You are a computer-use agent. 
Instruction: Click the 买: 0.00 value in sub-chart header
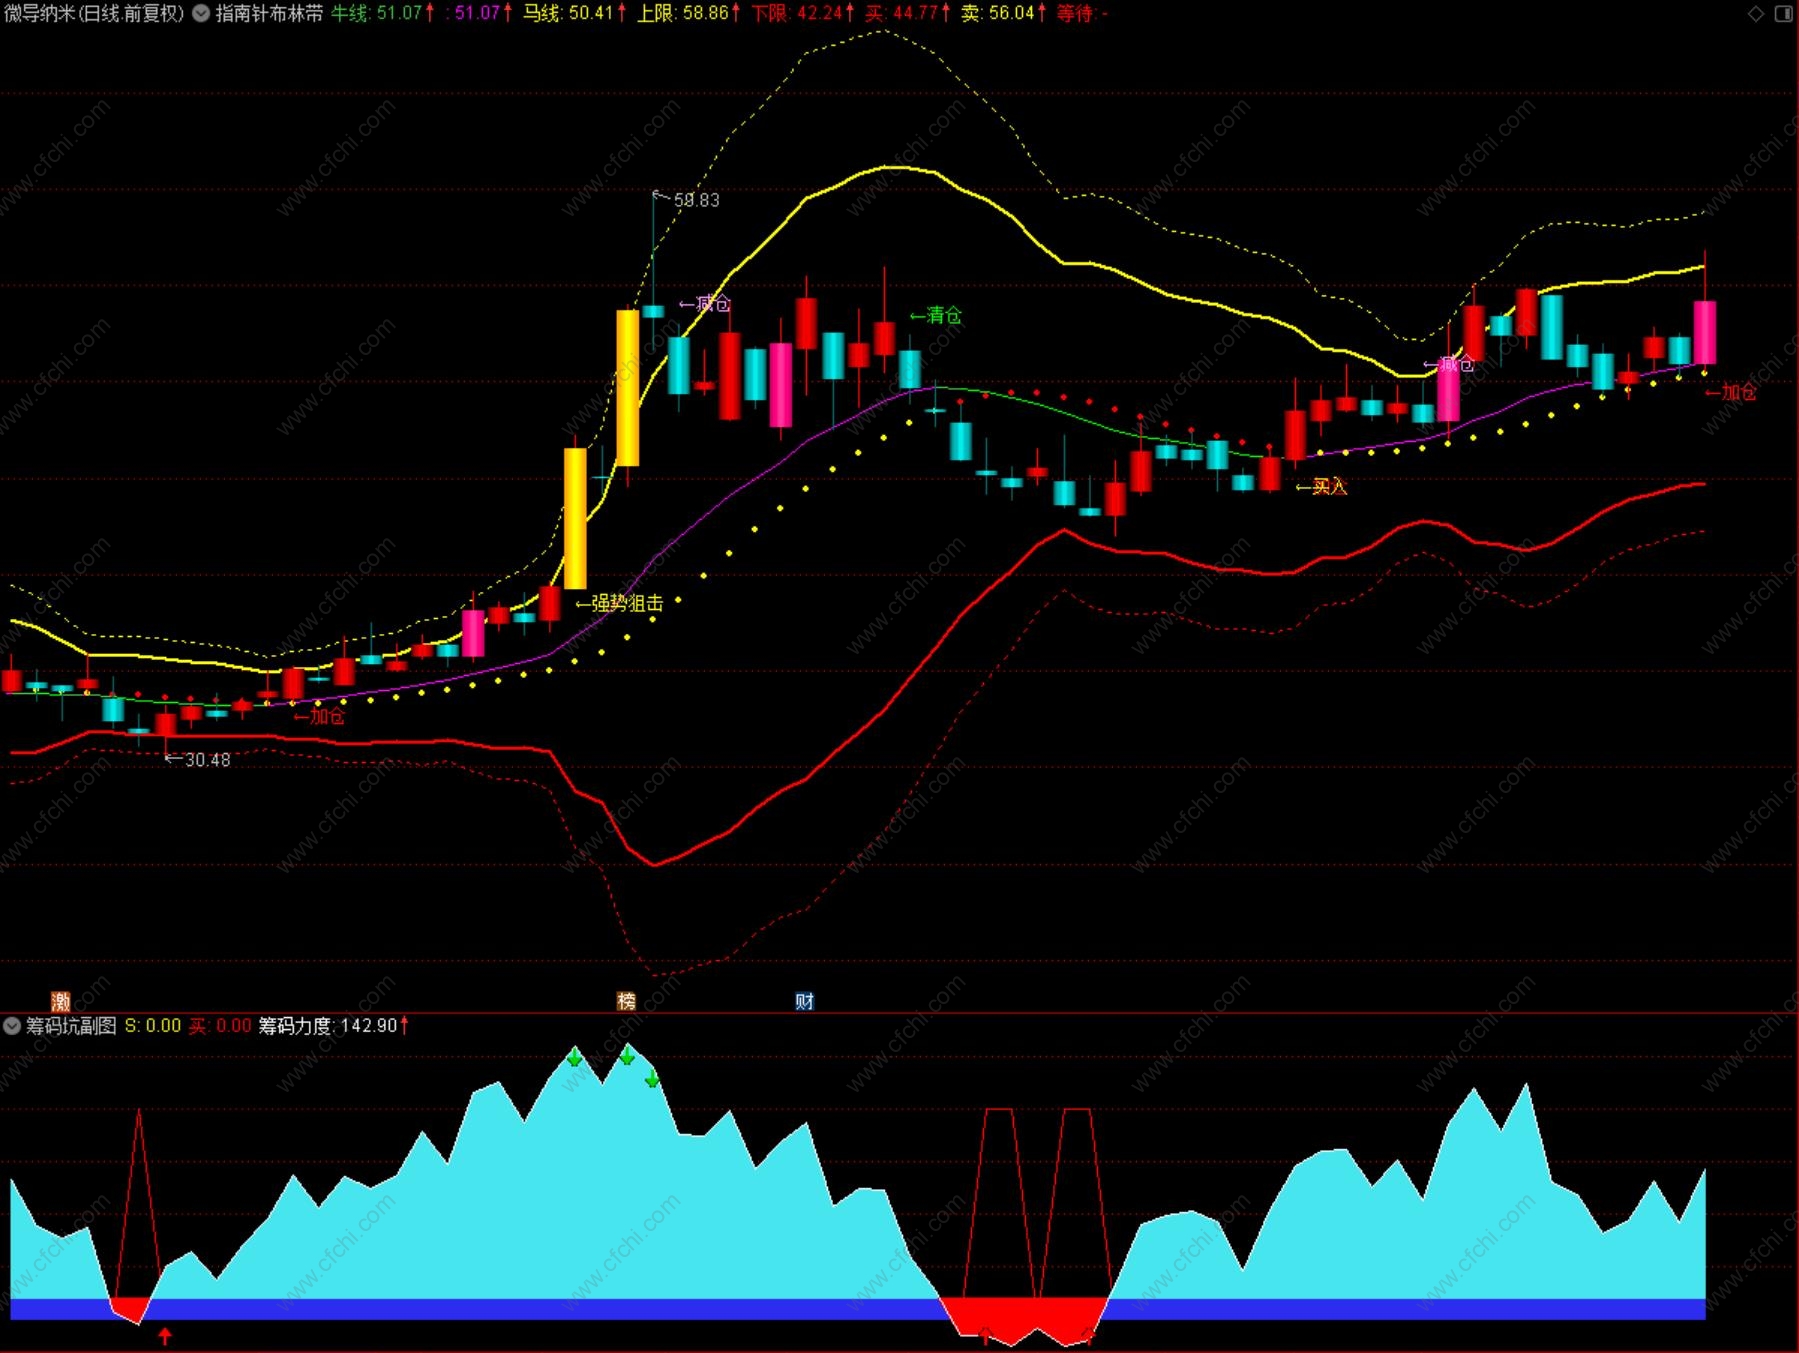point(220,1026)
